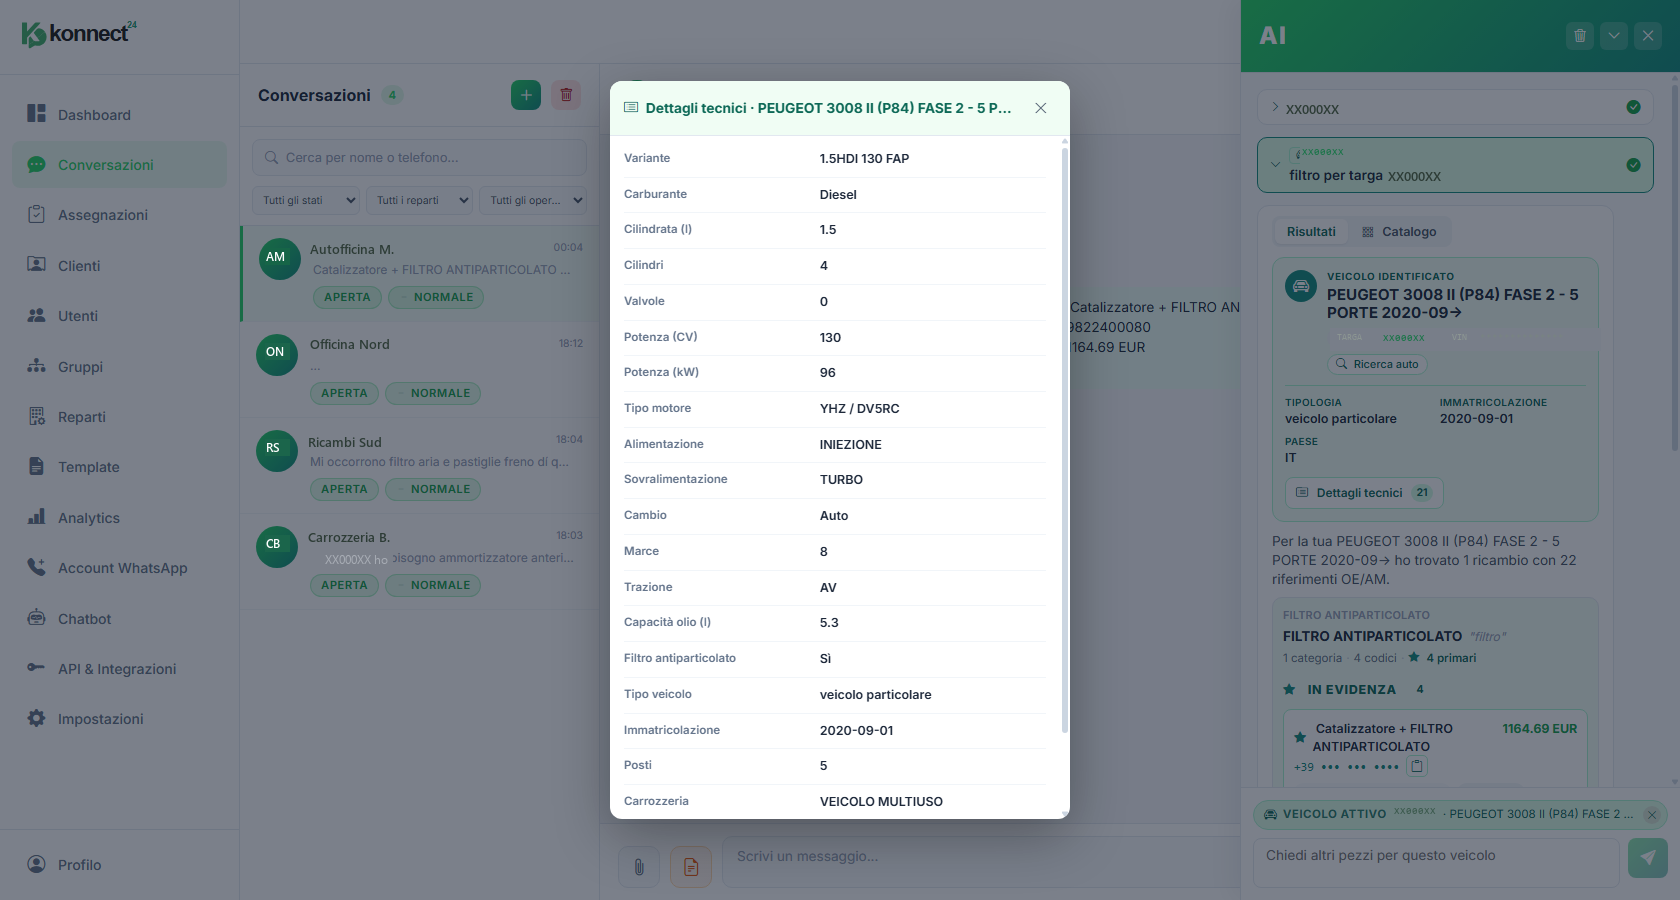Go to Conversazioni via its chat bubble icon

click(37, 165)
